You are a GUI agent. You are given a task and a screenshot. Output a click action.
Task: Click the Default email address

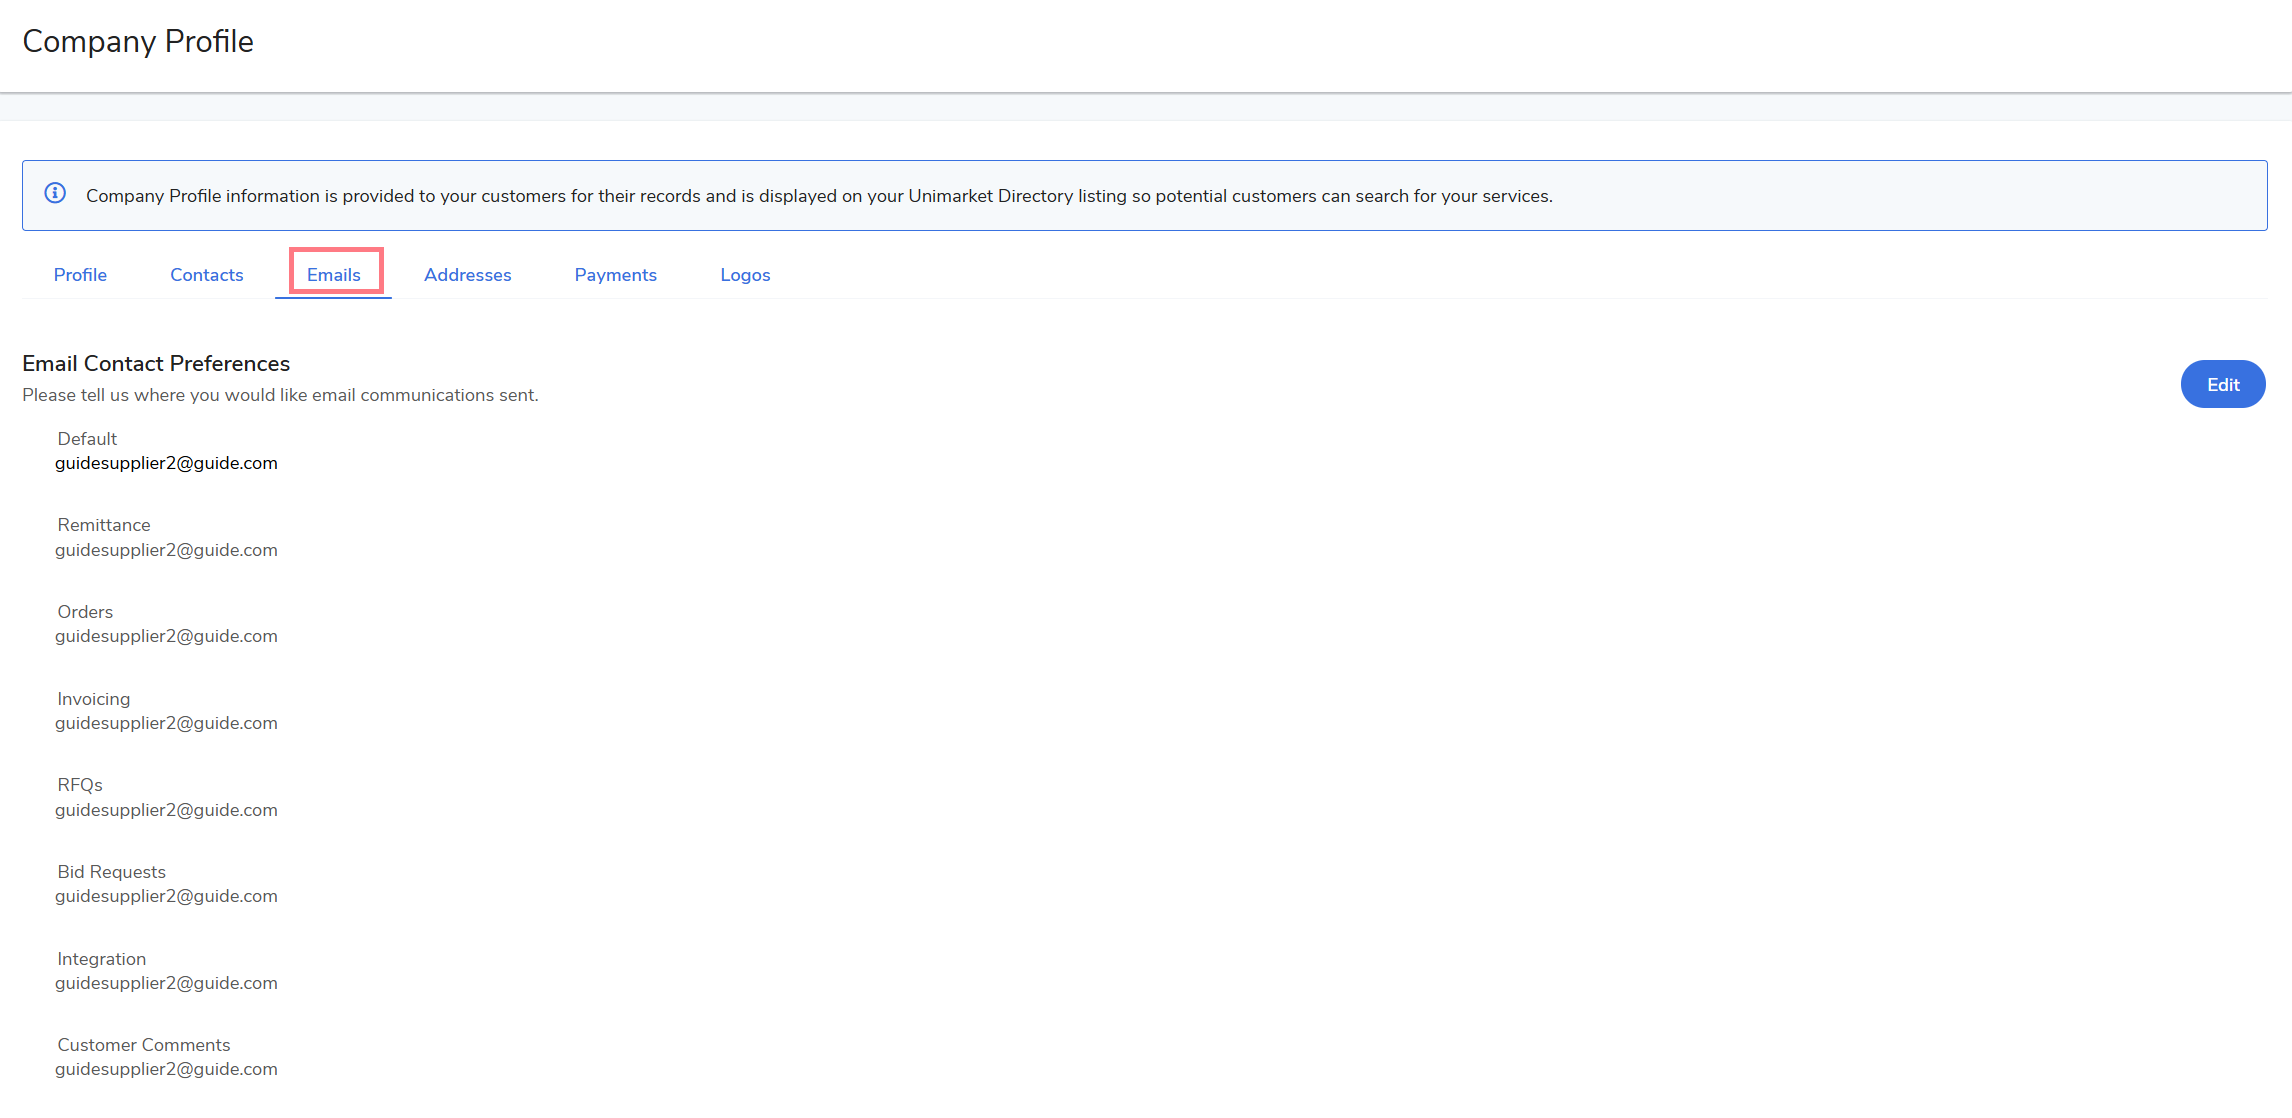pos(166,463)
